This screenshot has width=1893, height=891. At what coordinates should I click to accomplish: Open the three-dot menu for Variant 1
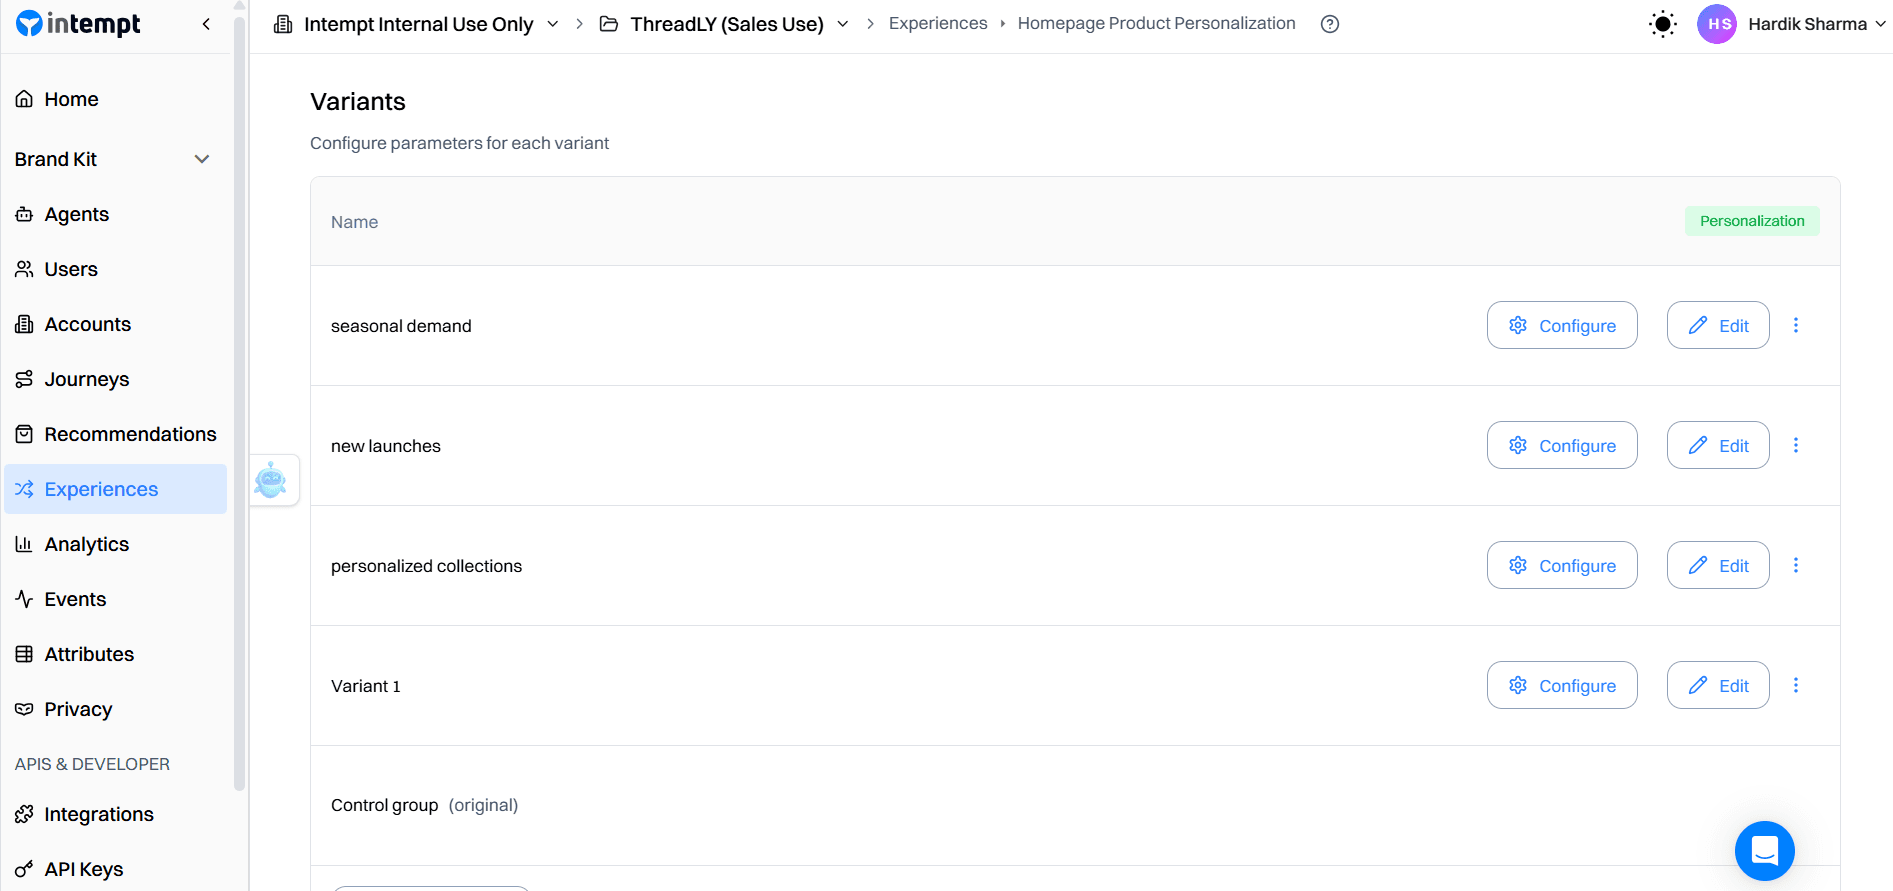pyautogui.click(x=1796, y=685)
